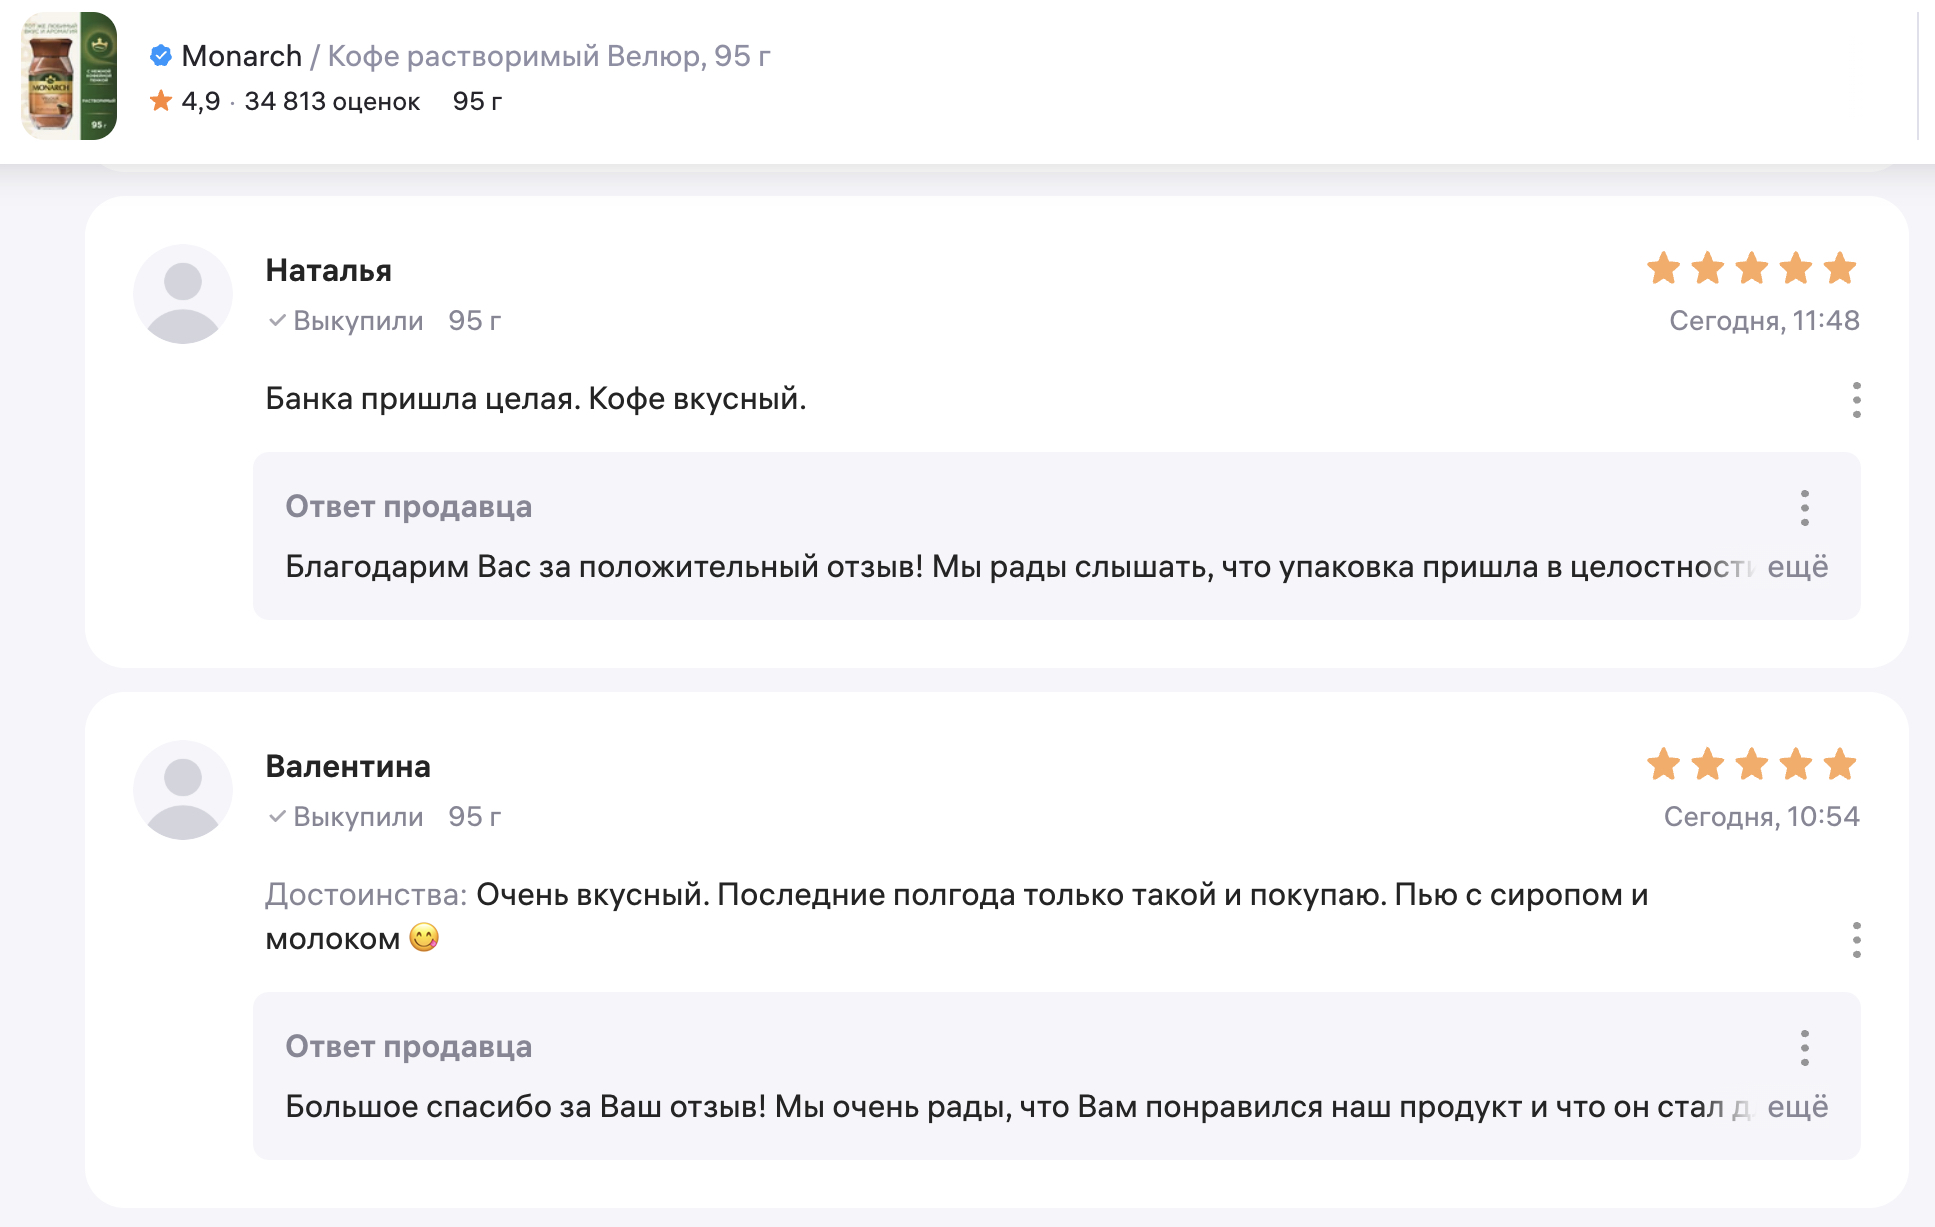The height and width of the screenshot is (1227, 1935).
Task: Expand seller reply to Наталья with ещё
Action: (1797, 567)
